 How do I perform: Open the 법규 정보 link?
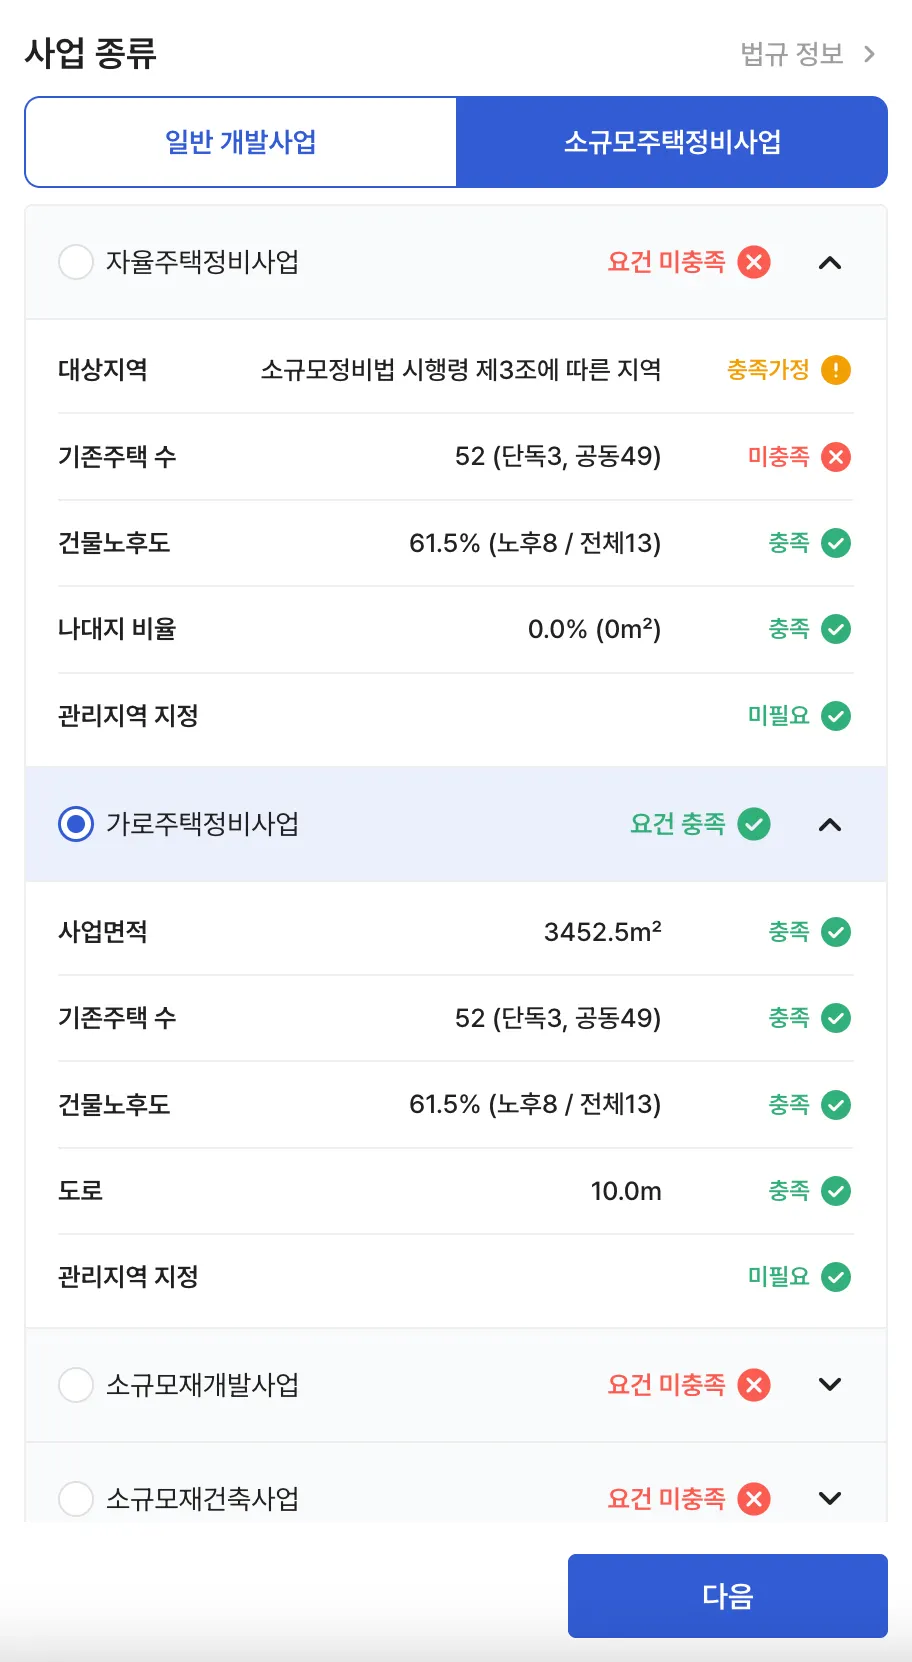pyautogui.click(x=807, y=54)
